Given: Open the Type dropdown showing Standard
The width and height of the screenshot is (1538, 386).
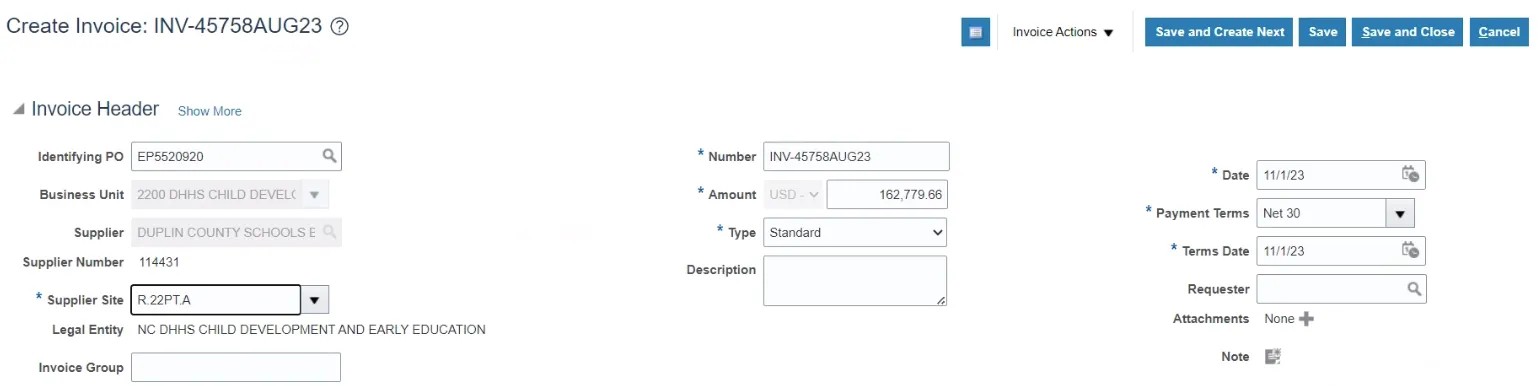Looking at the screenshot, I should click(854, 232).
